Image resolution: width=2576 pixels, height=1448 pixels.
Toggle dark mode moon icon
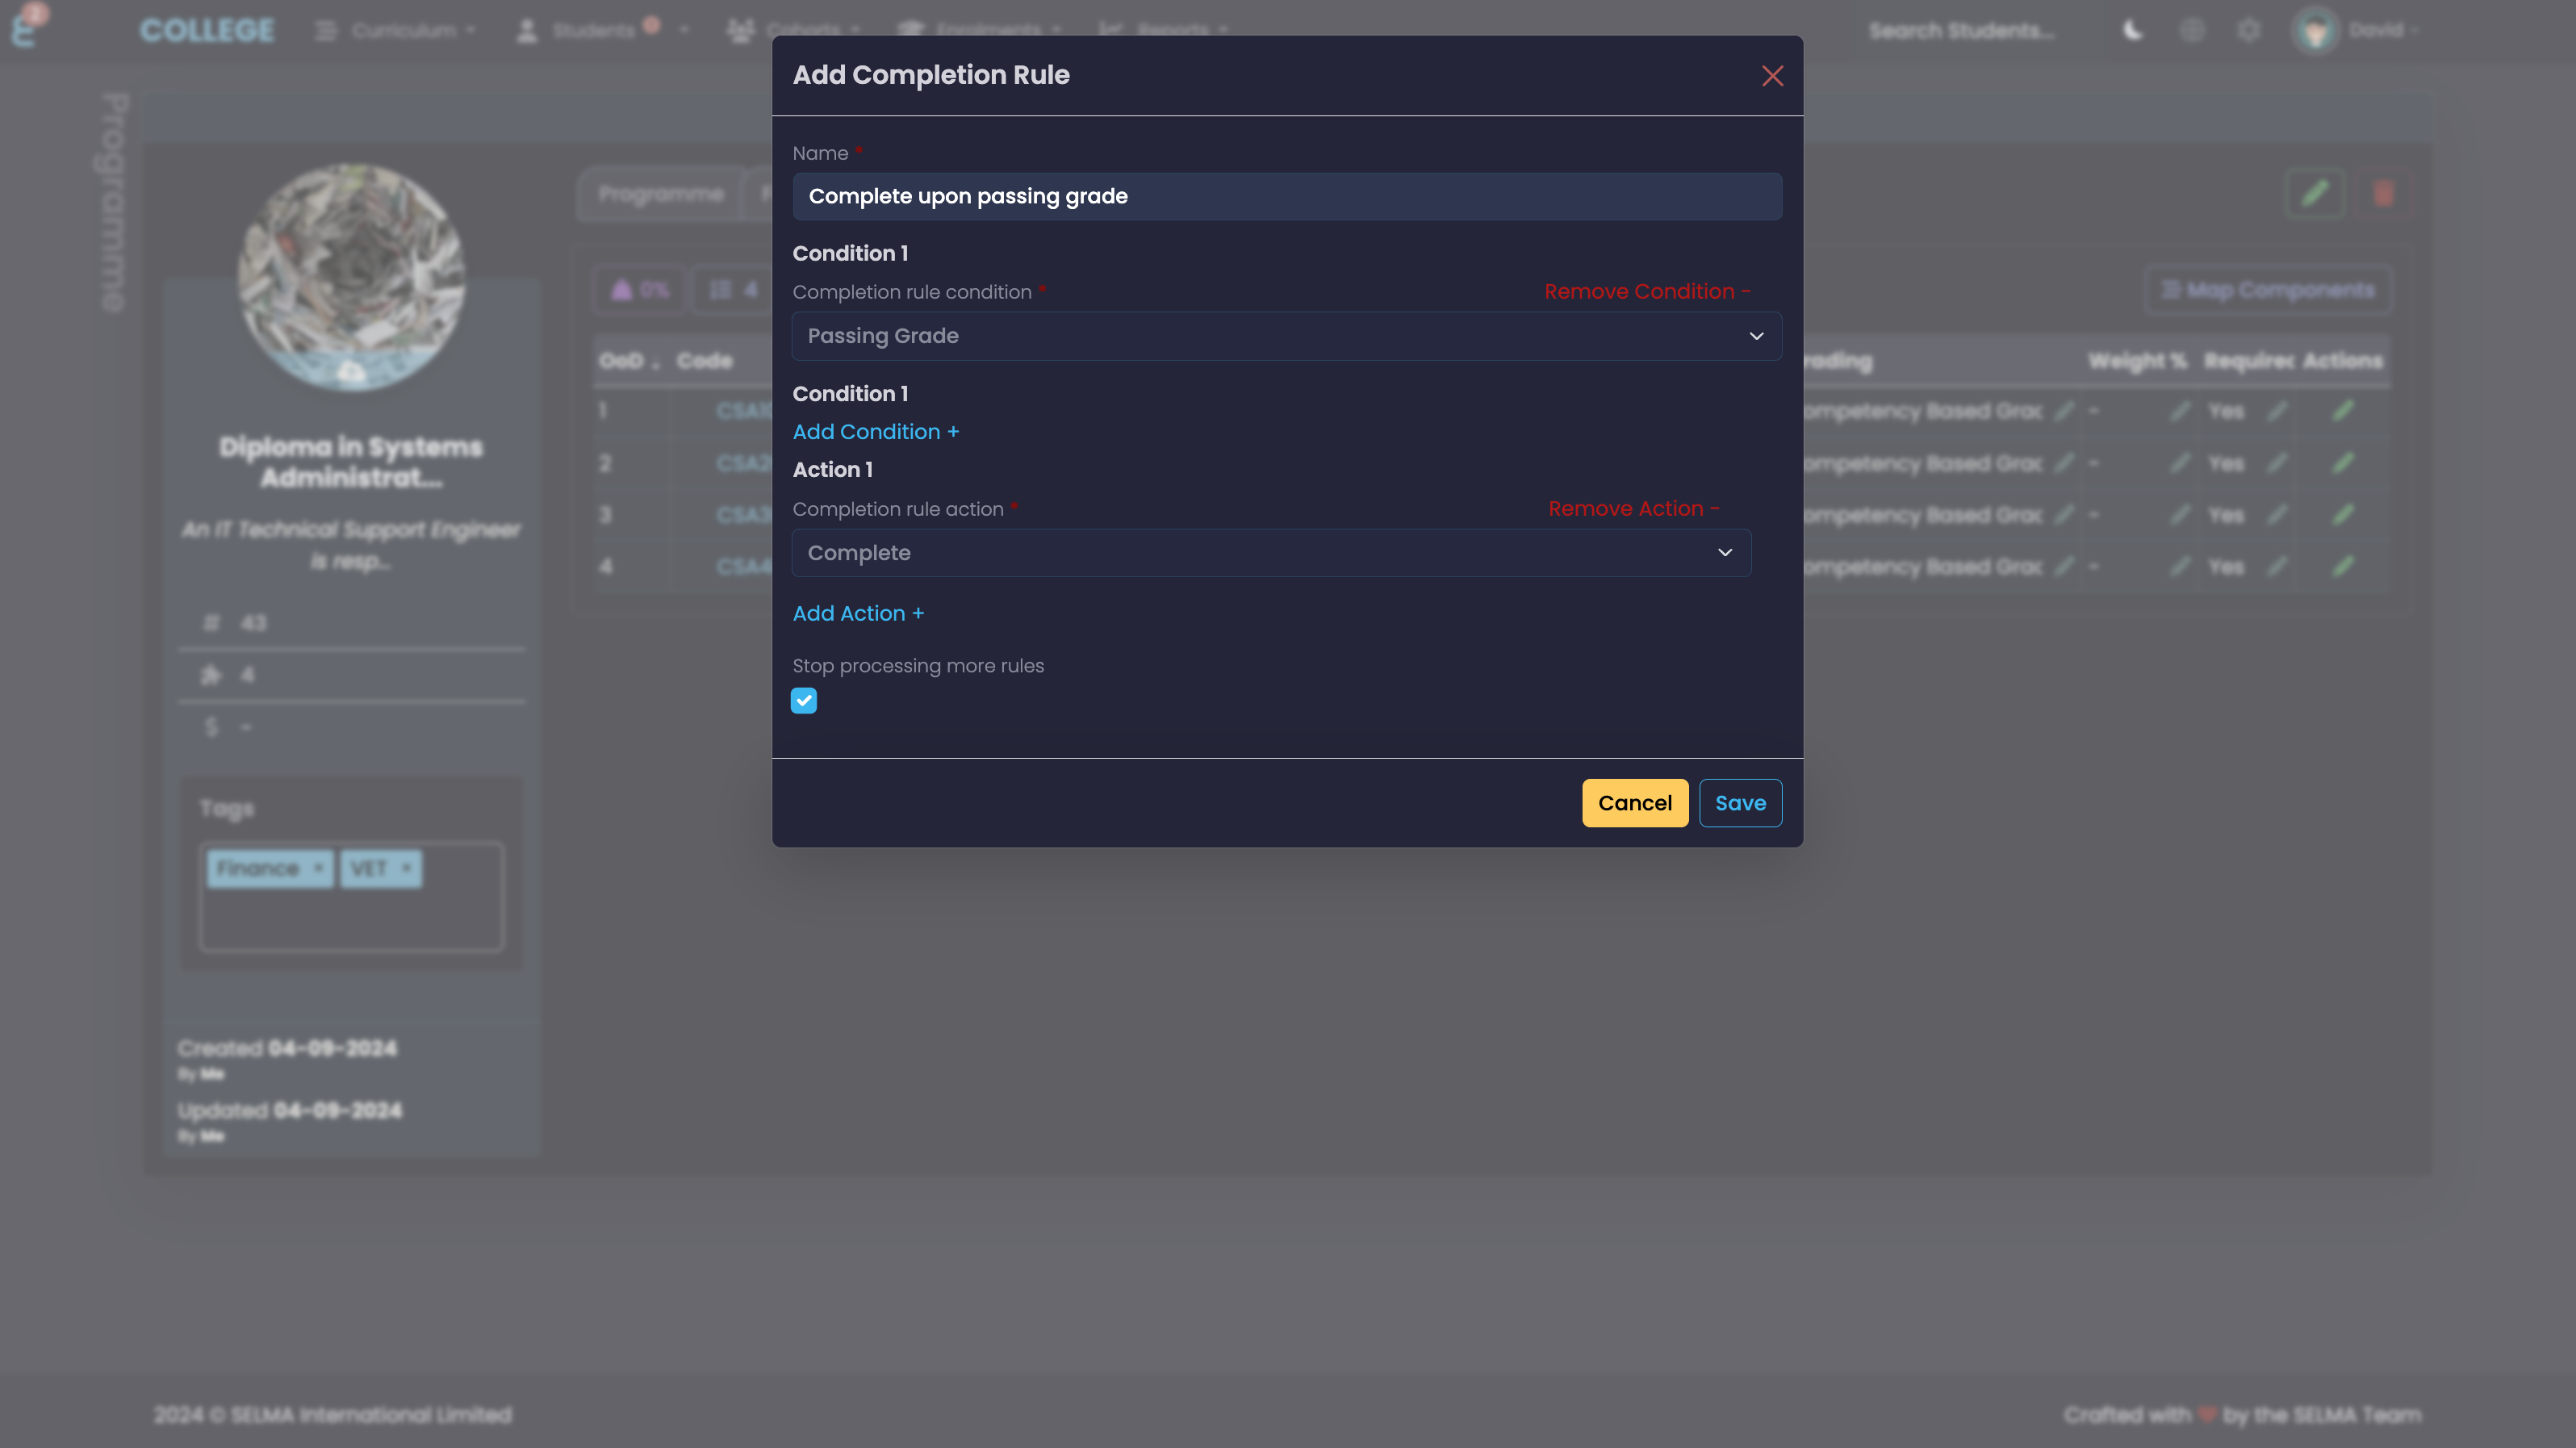click(2132, 31)
